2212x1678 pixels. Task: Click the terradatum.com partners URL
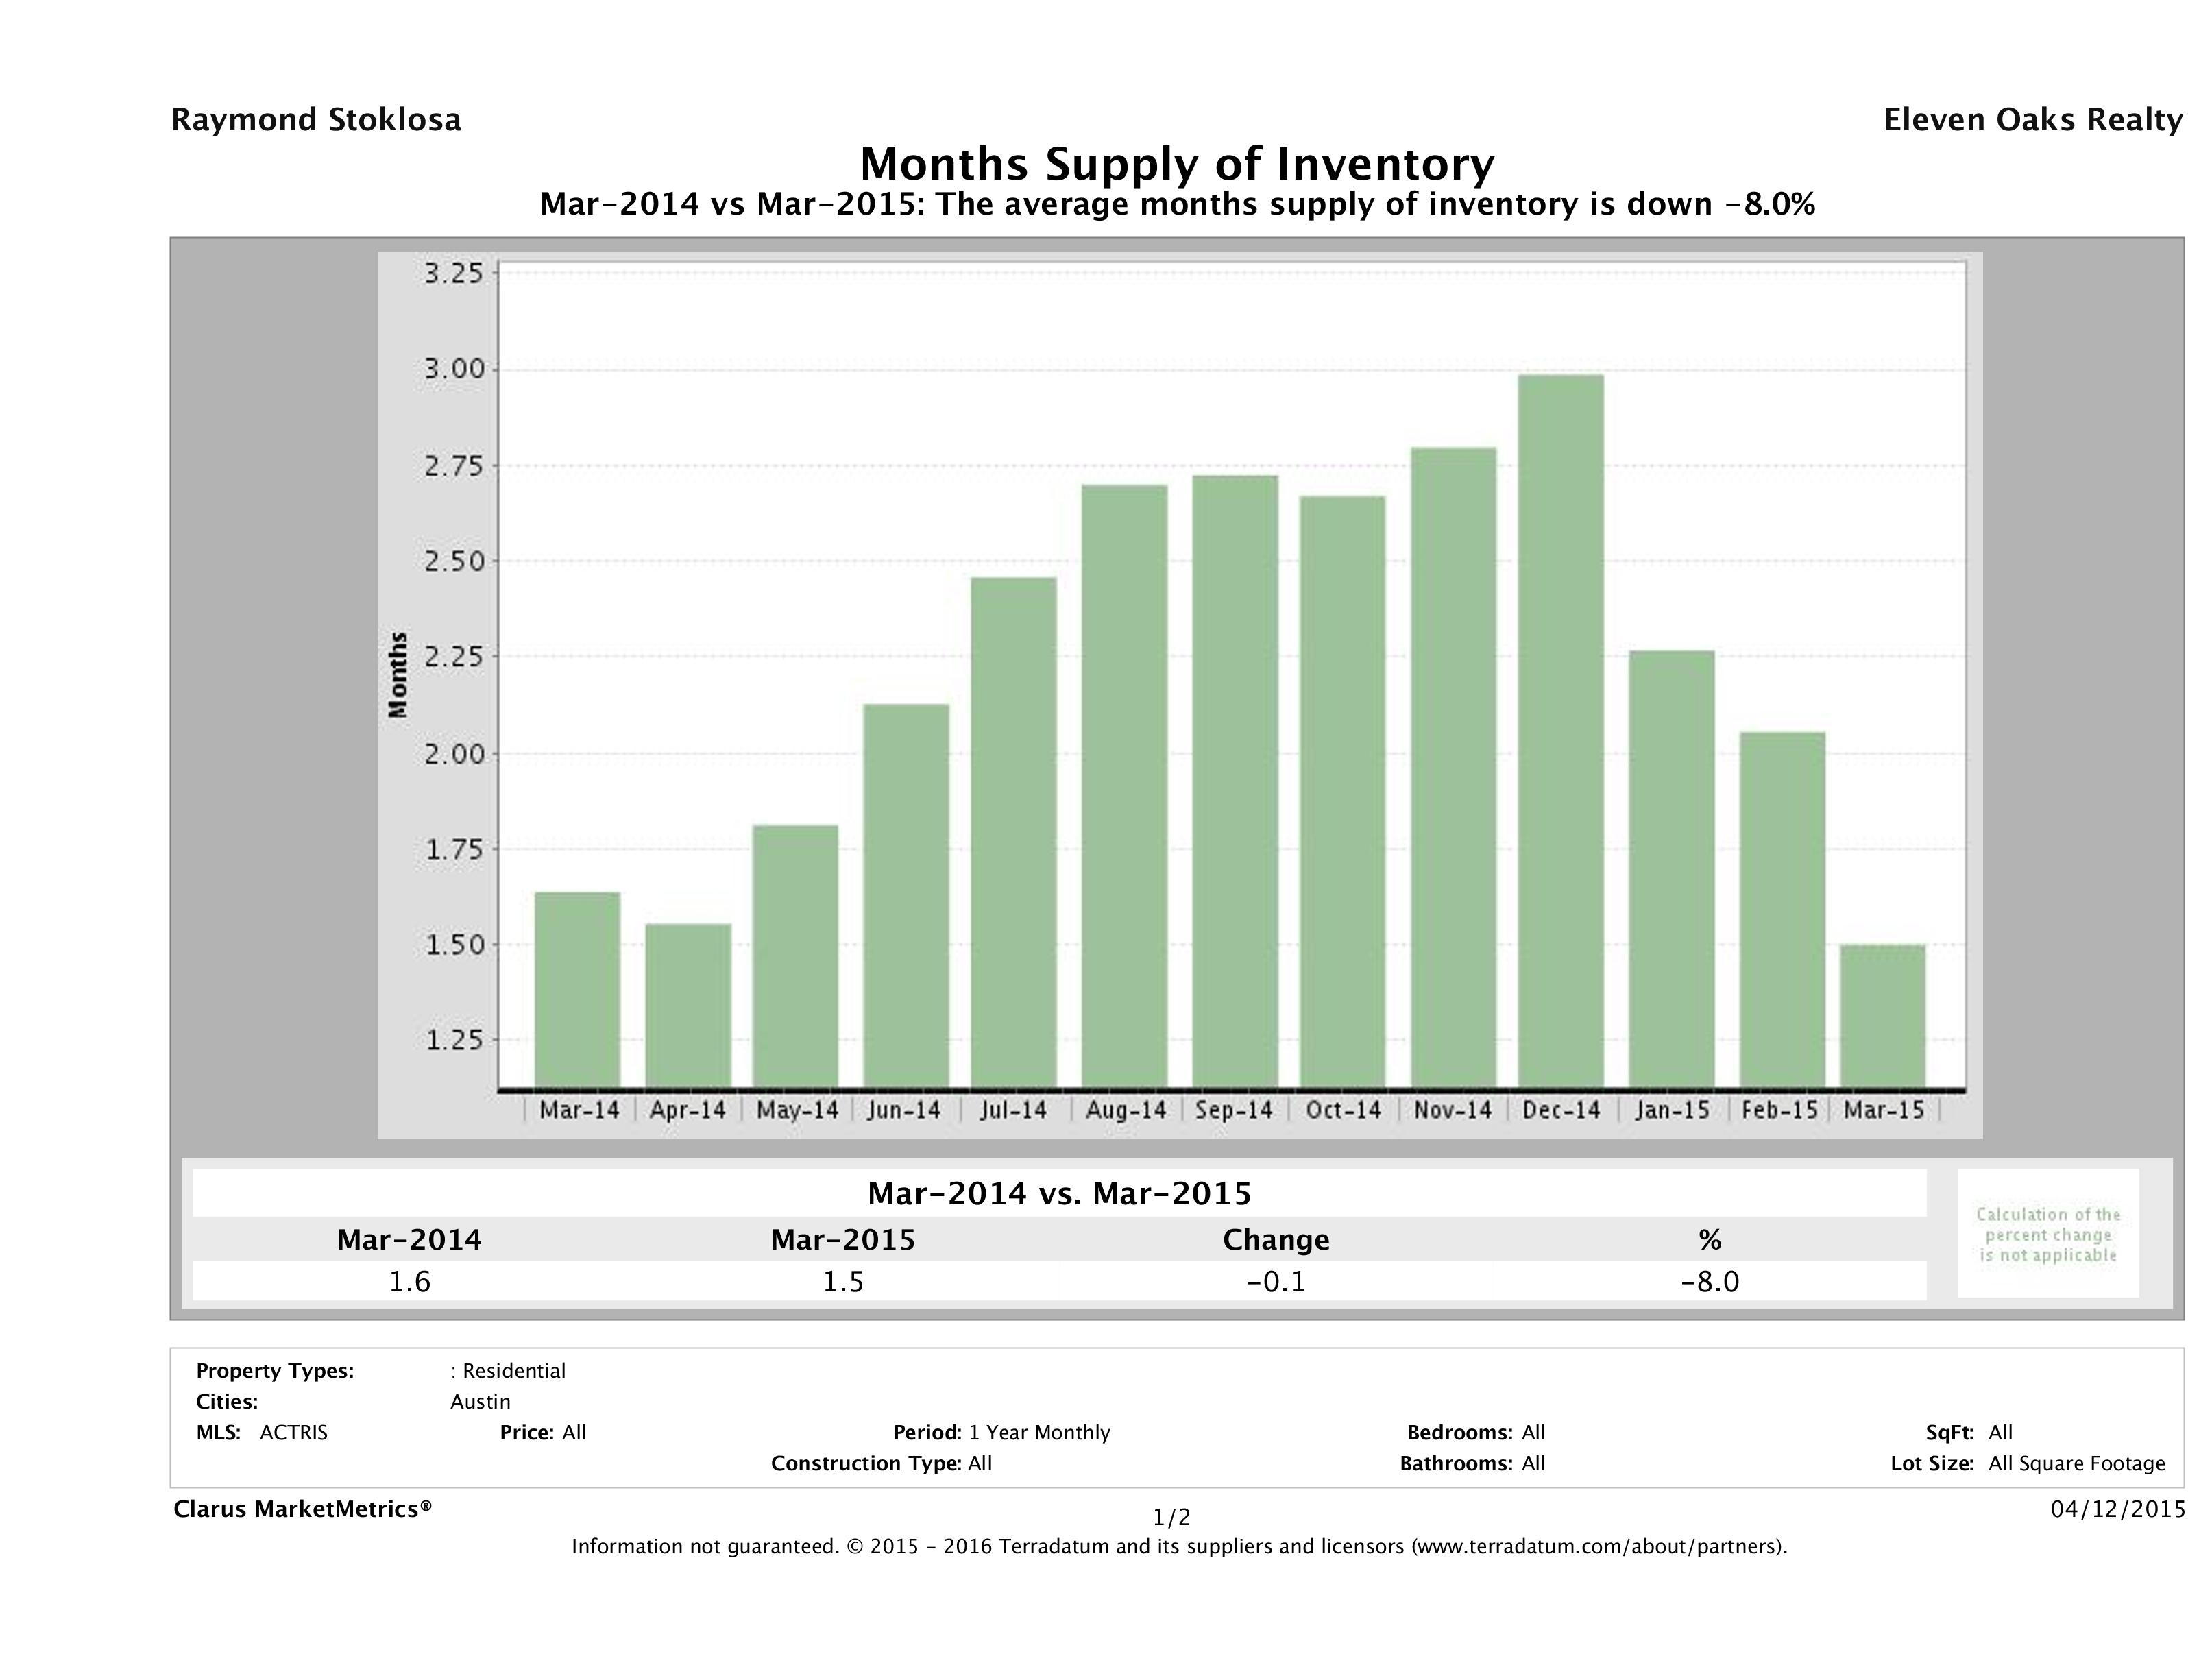[x=1598, y=1547]
